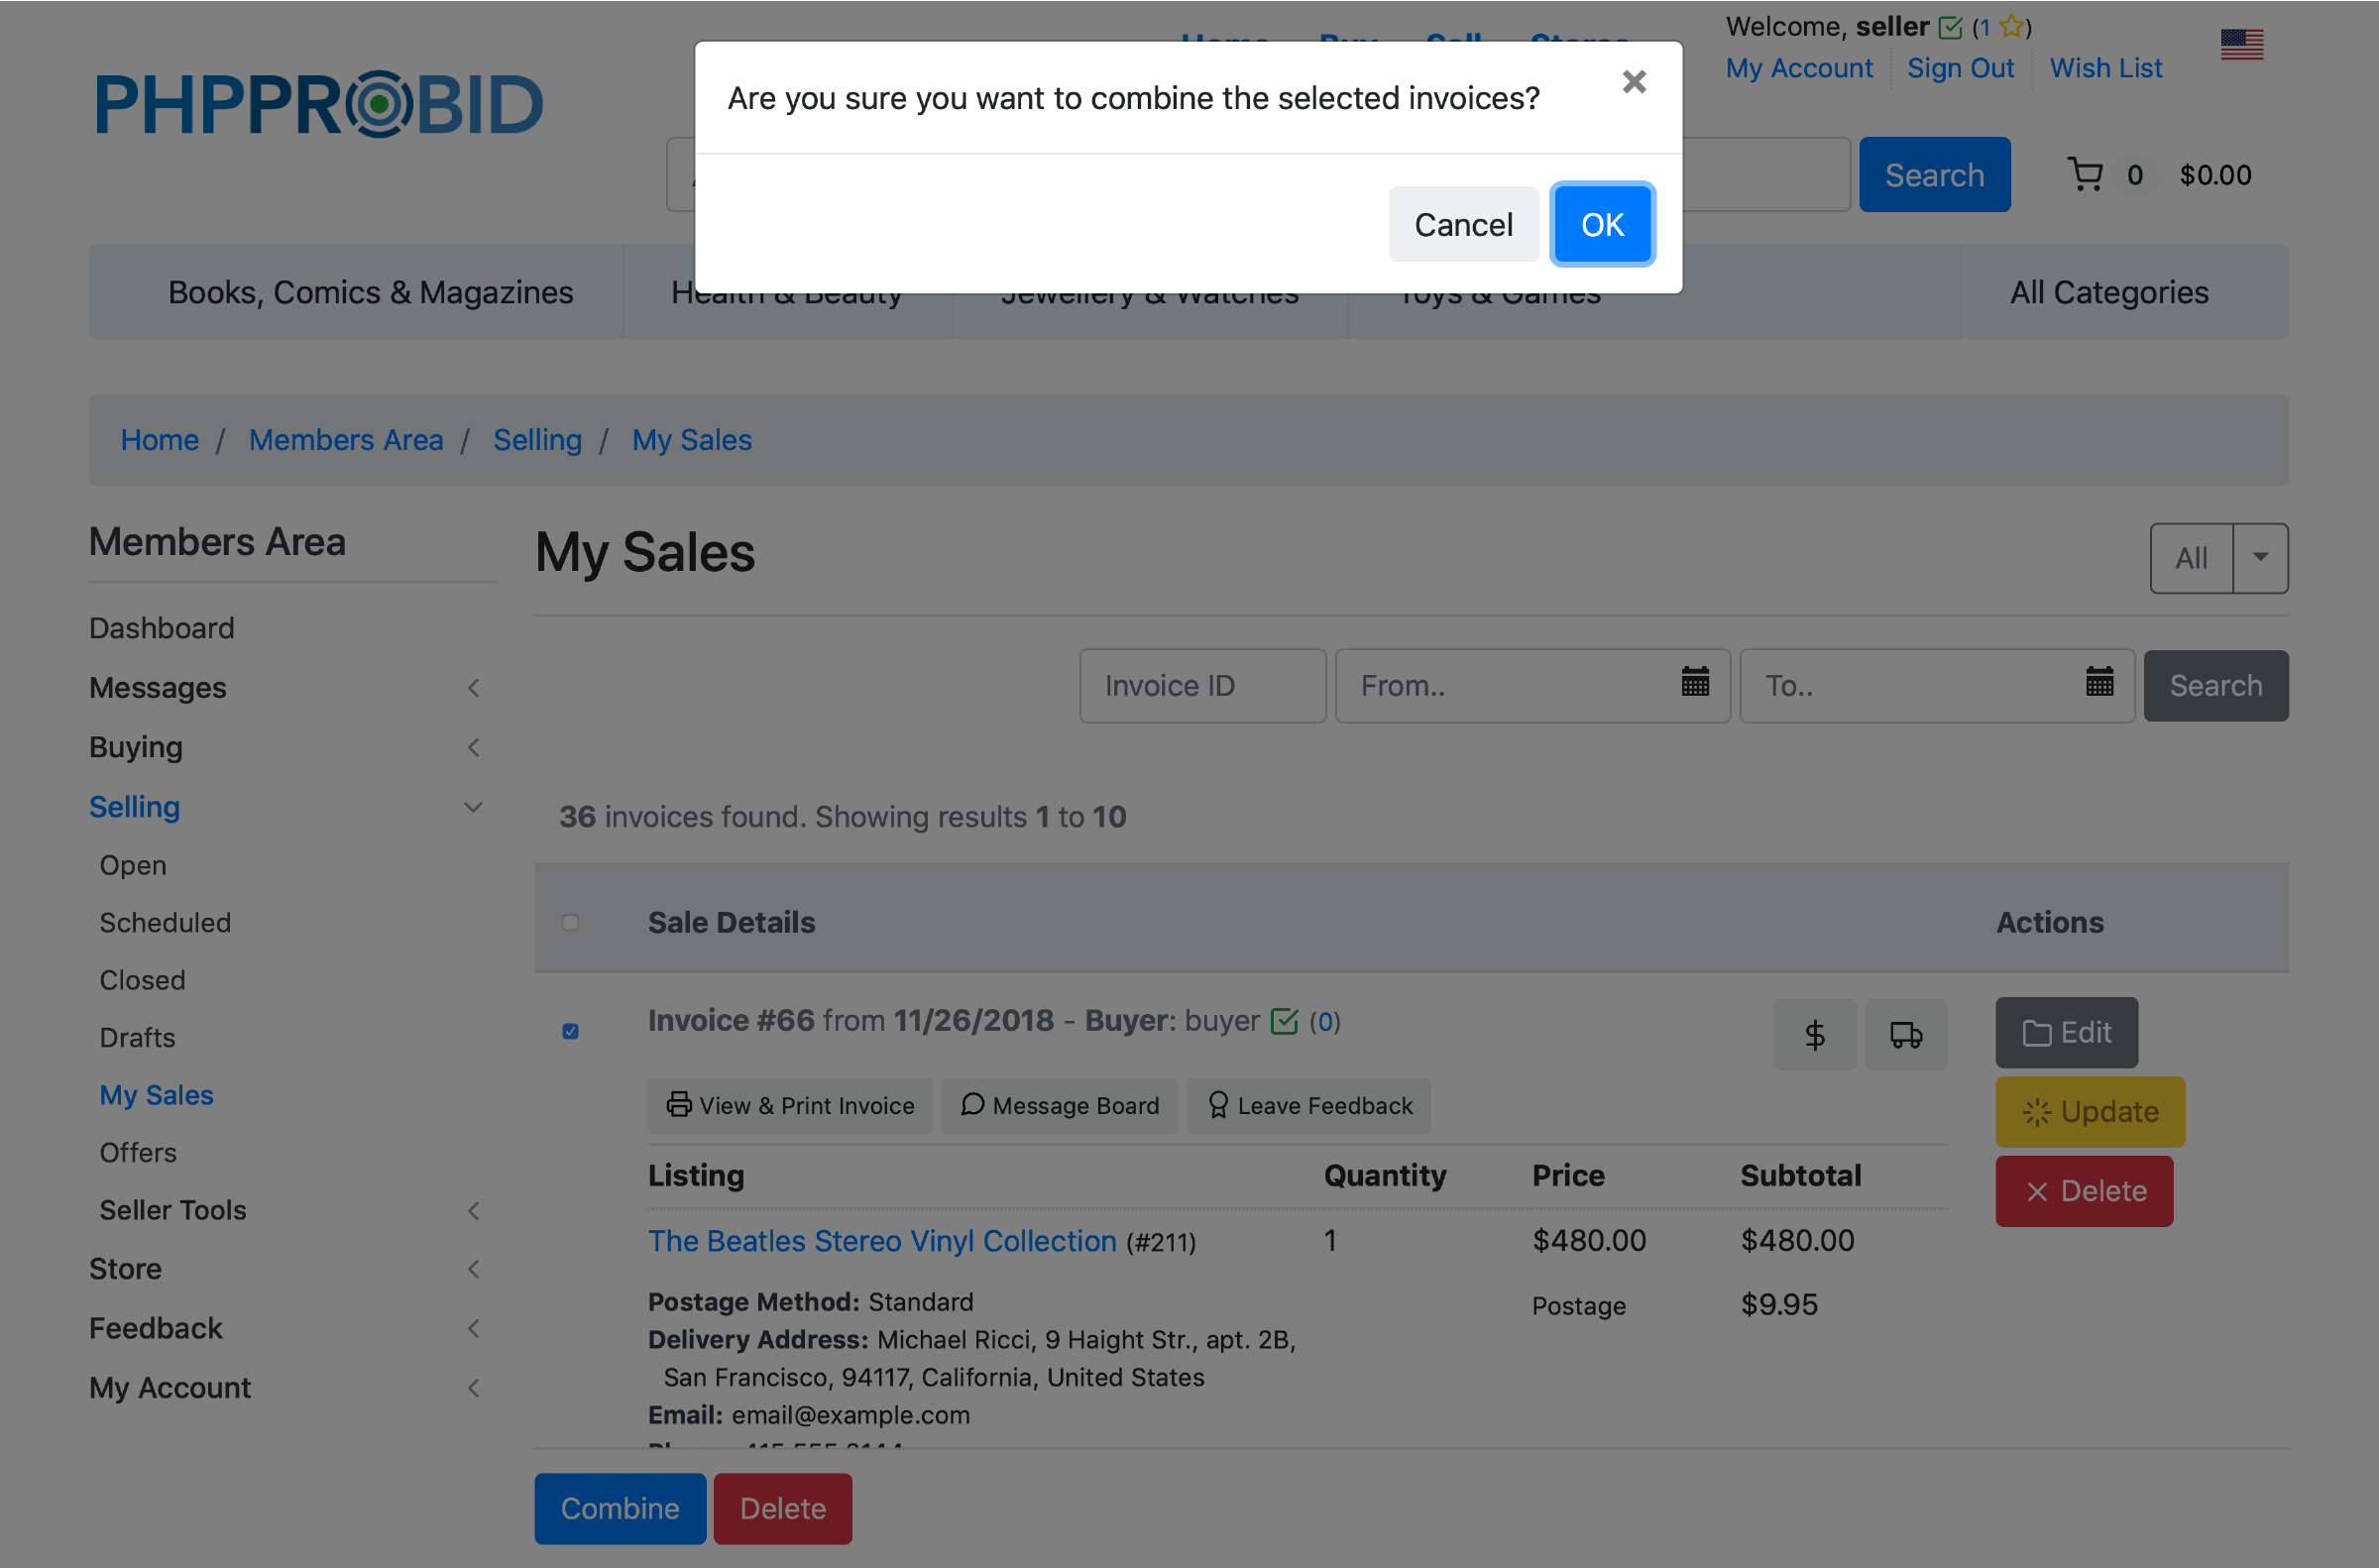Click the seller star rating icon
2379x1568 pixels.
2012,27
